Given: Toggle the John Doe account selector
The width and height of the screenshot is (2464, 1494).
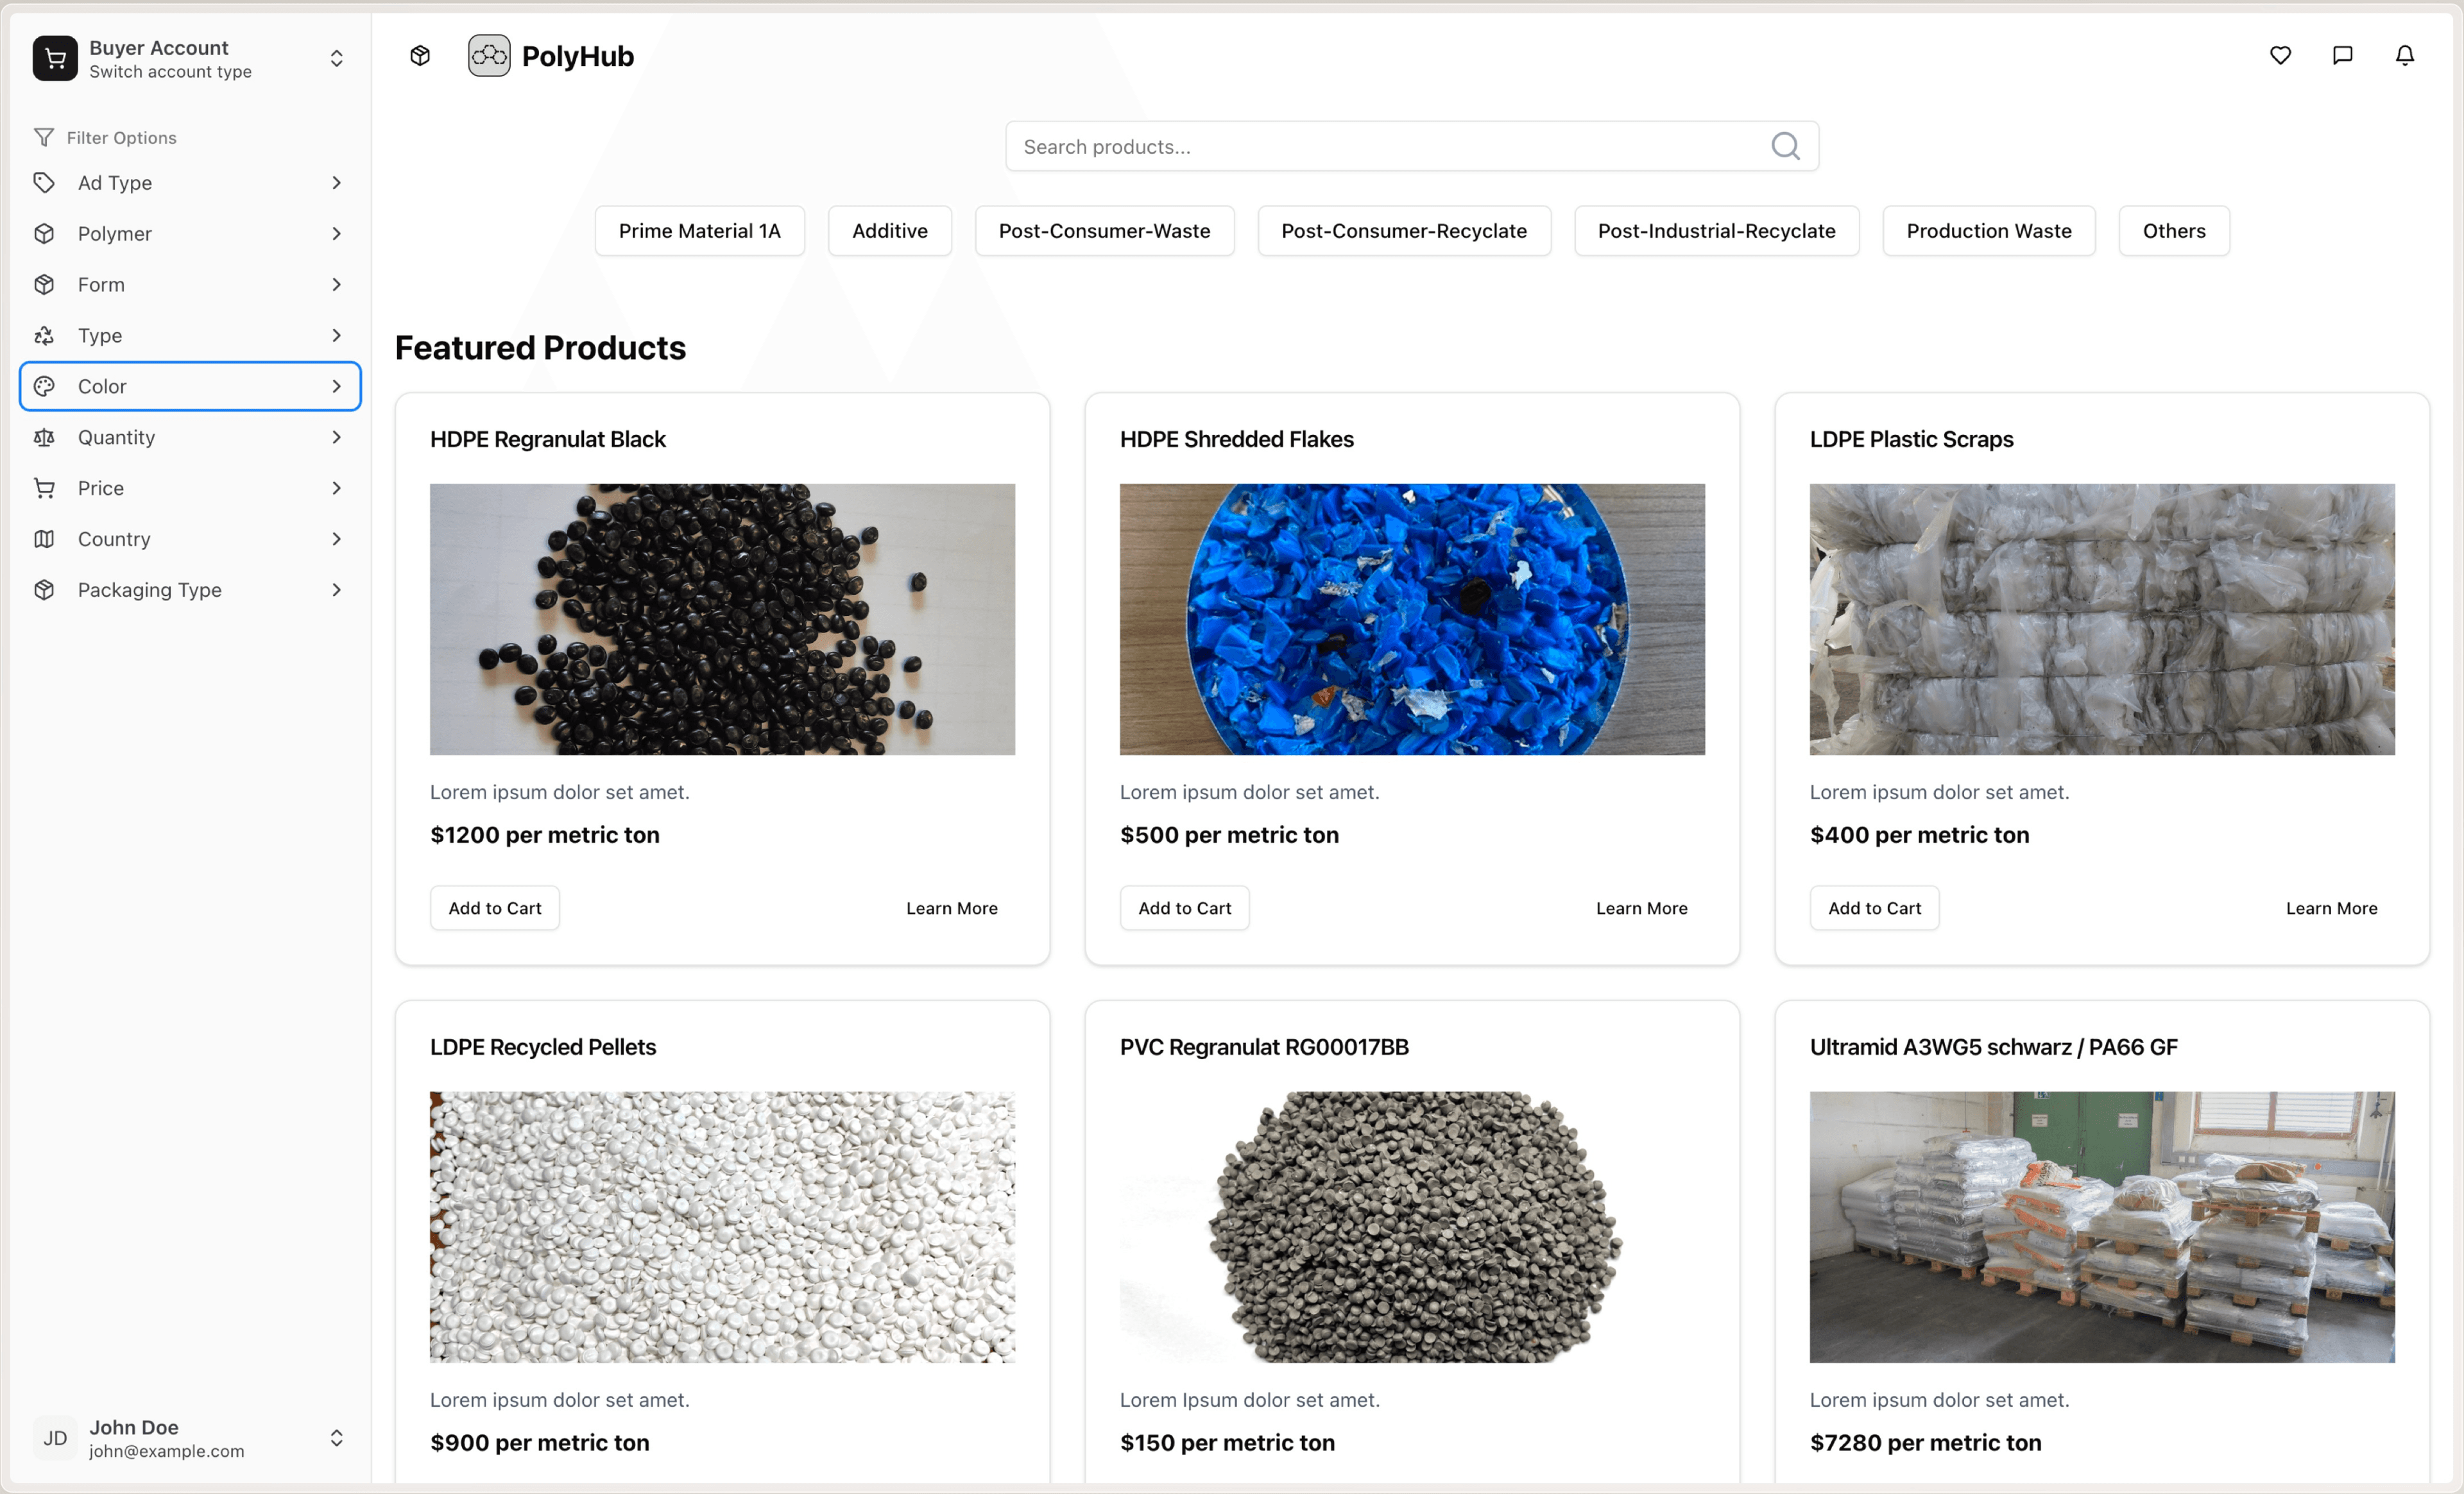Looking at the screenshot, I should click(x=336, y=1438).
